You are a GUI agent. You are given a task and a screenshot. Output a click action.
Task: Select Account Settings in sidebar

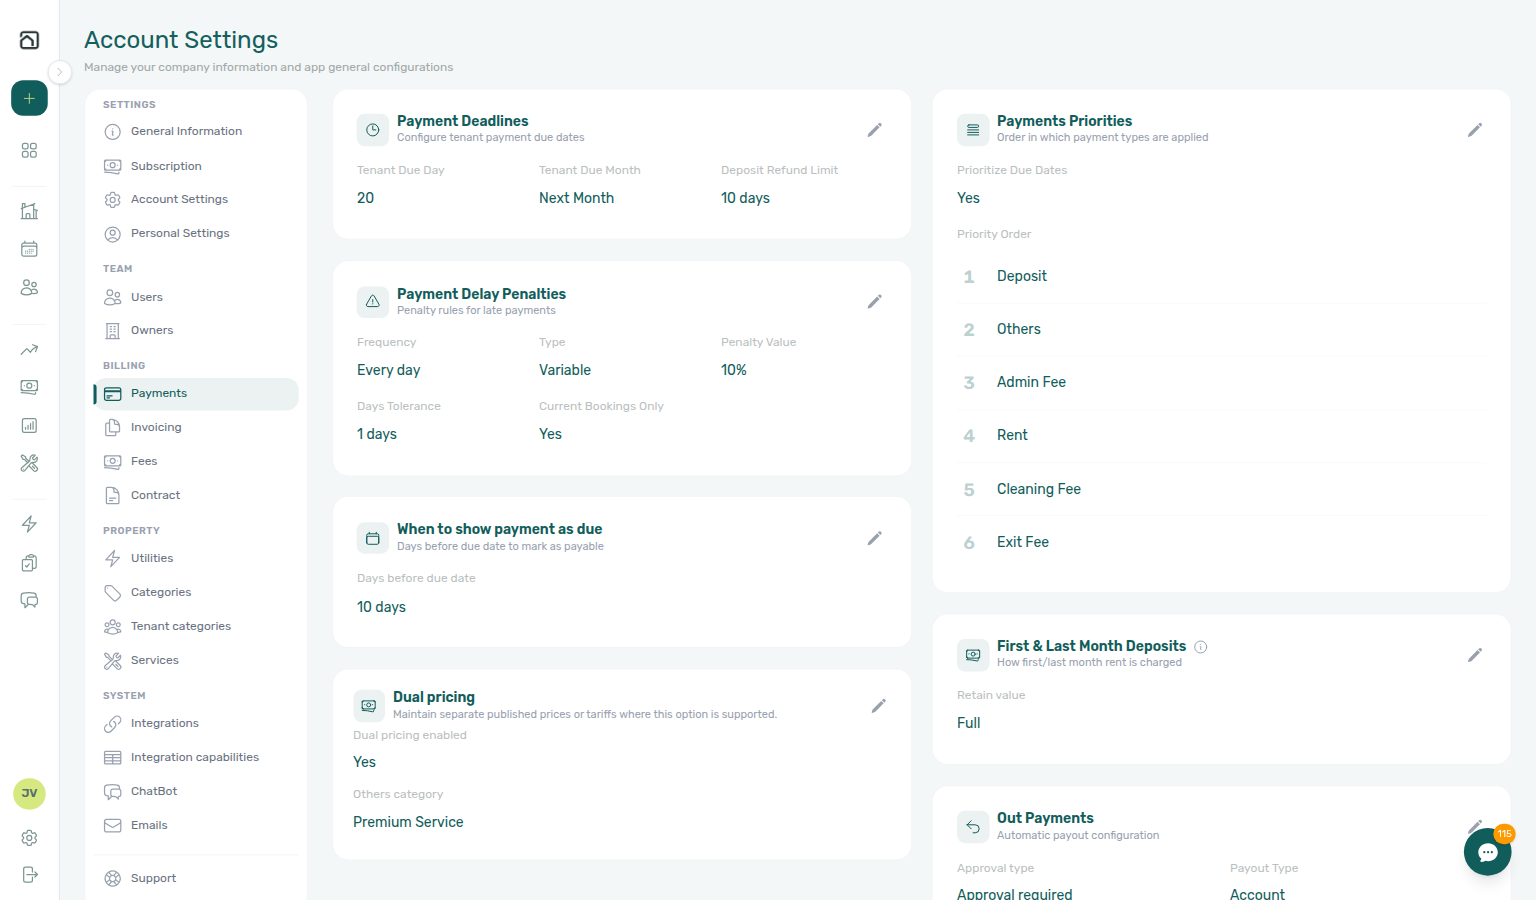[x=196, y=199]
